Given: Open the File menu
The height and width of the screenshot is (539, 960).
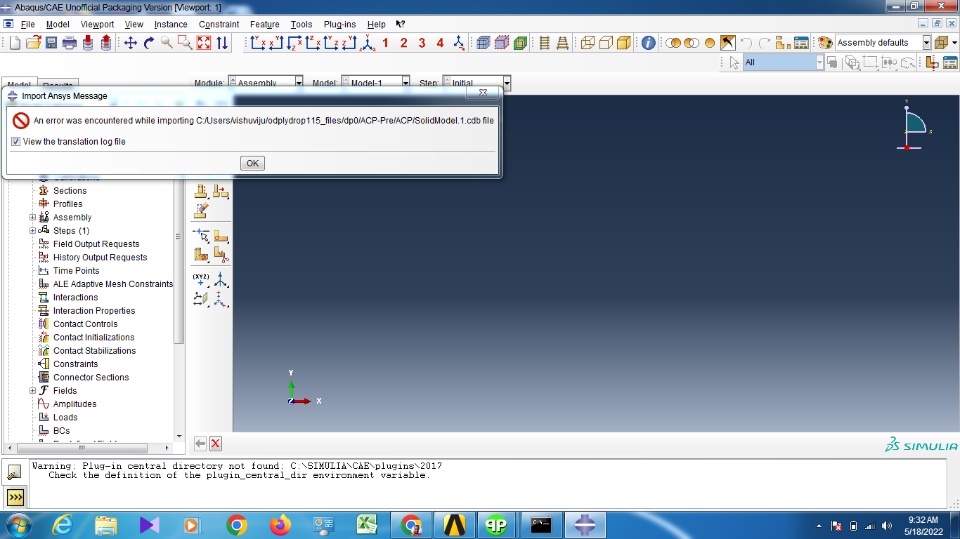Looking at the screenshot, I should click(x=28, y=24).
